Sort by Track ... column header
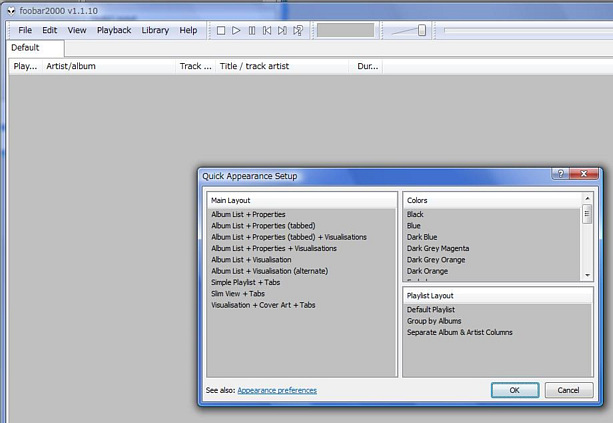This screenshot has width=613, height=423. click(195, 66)
